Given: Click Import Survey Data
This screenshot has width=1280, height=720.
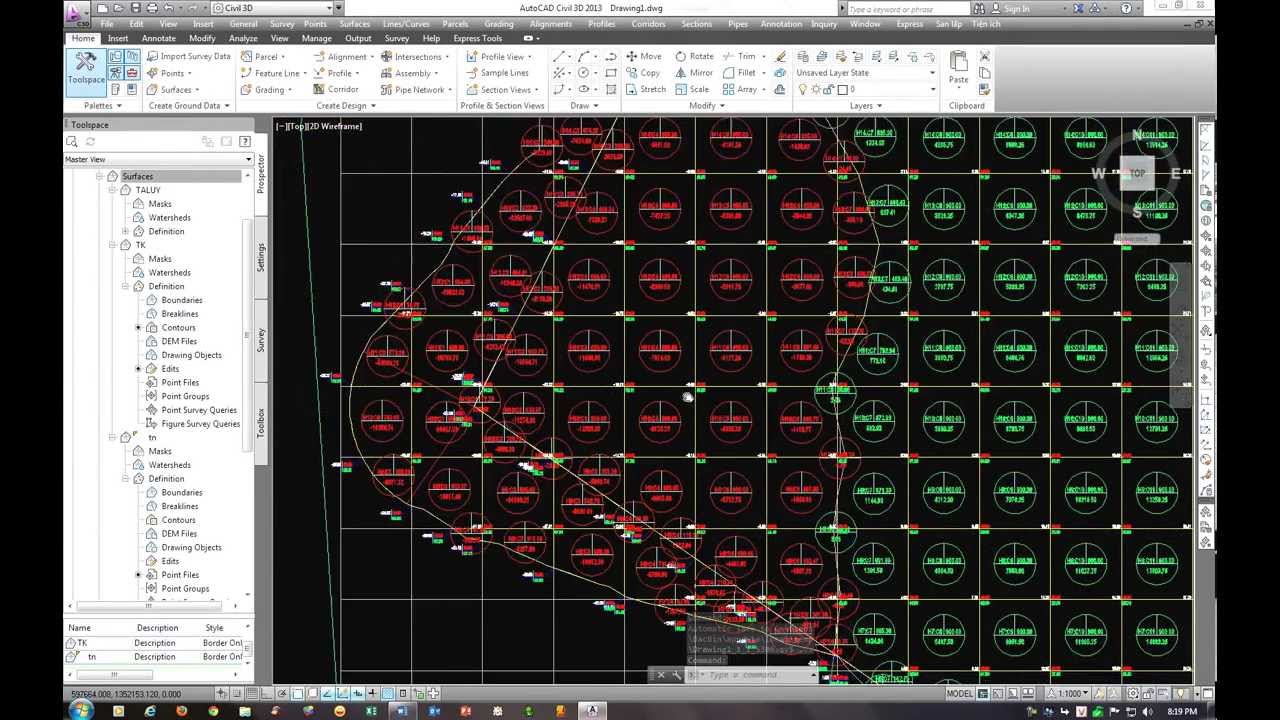Looking at the screenshot, I should (188, 57).
